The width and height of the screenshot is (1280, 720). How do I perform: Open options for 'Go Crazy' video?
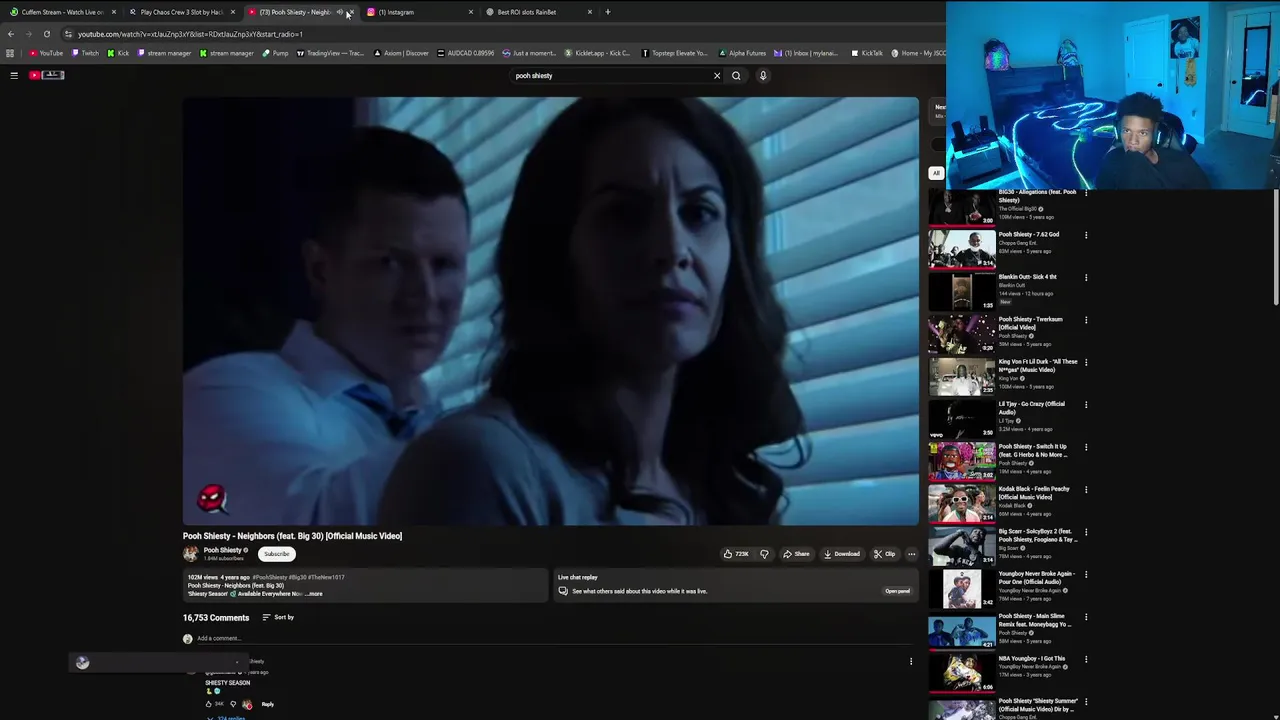coord(1086,405)
